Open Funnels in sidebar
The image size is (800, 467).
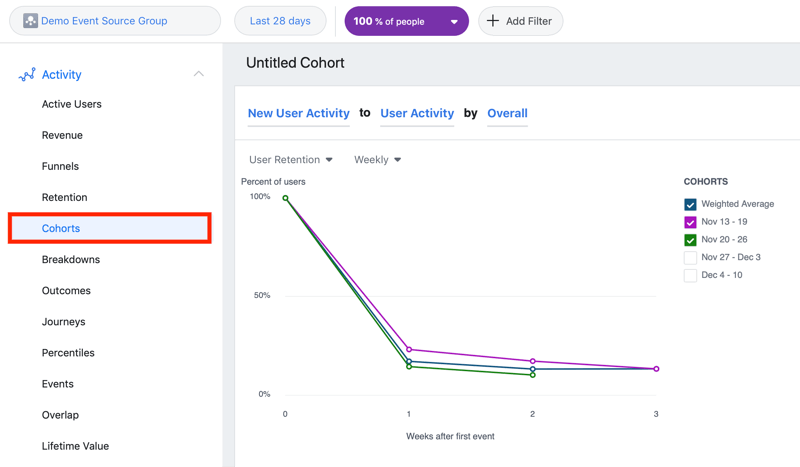(60, 166)
